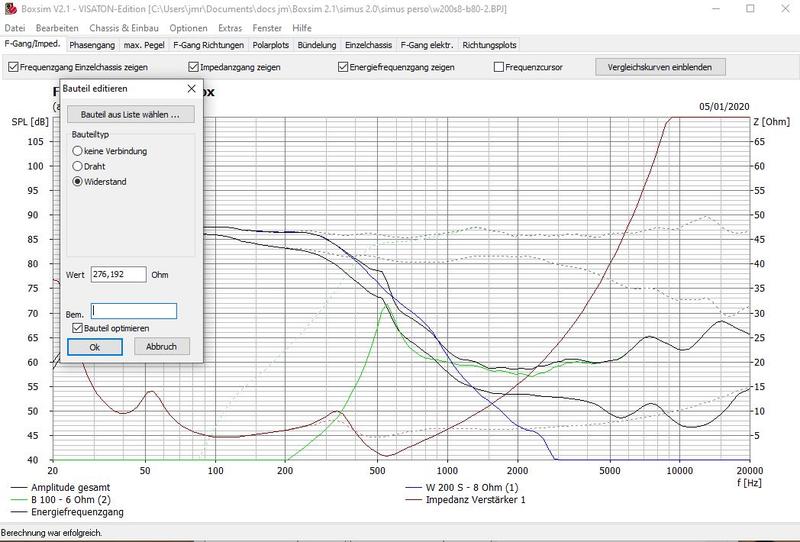Uncheck Frequenzgang Einzelchassis zeigen
The image size is (800, 542).
click(x=13, y=68)
